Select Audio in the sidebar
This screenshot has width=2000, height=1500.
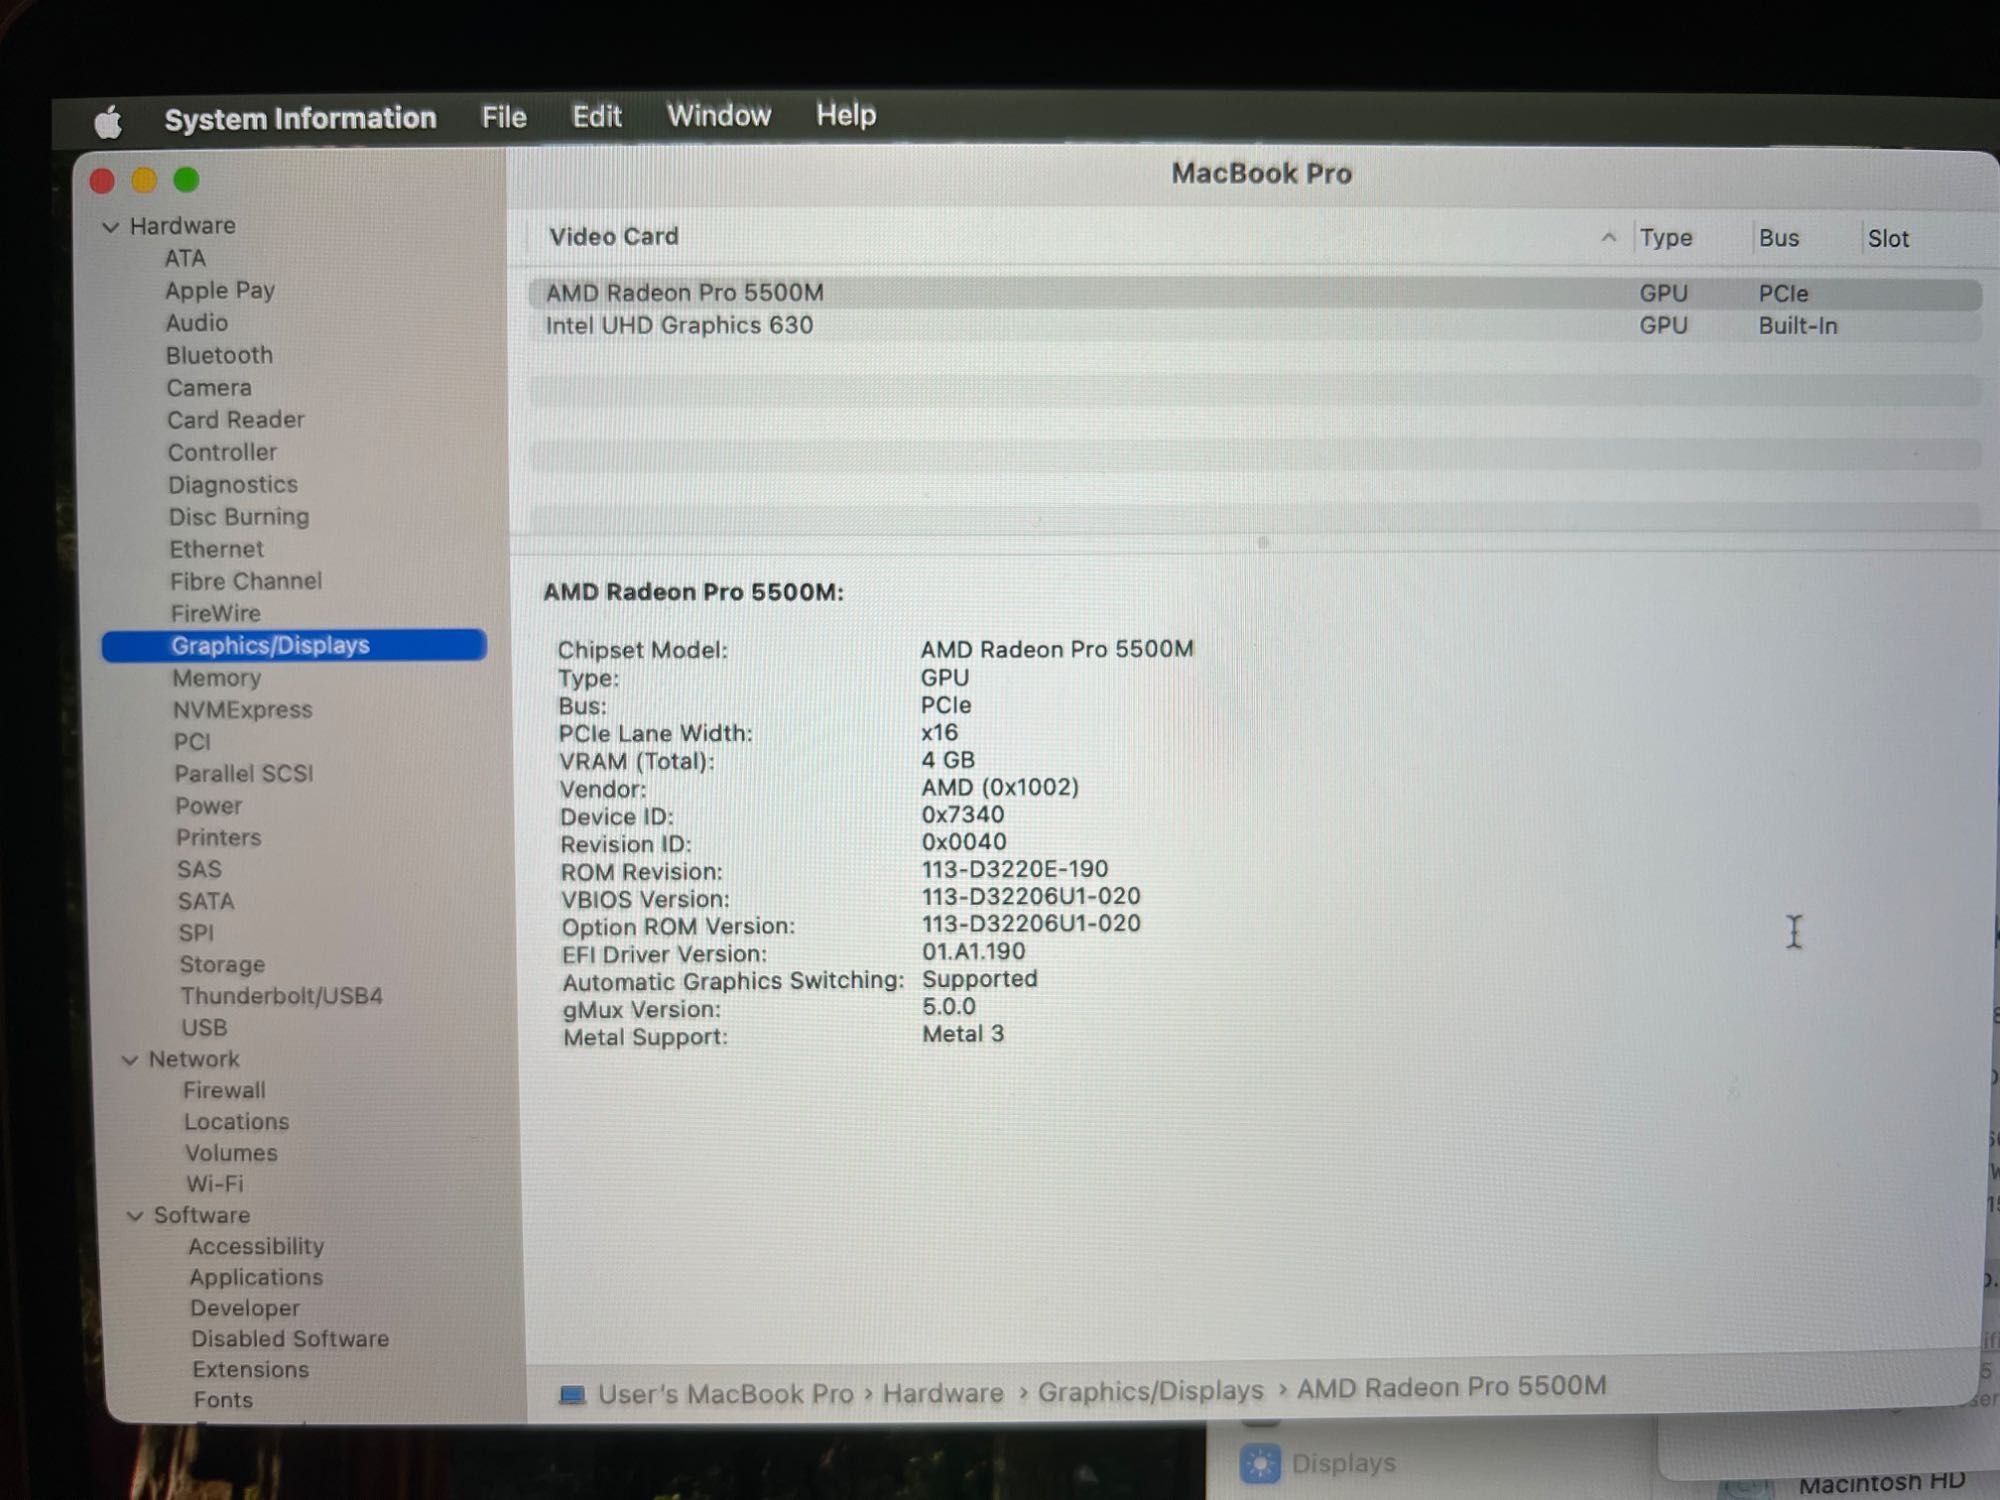(x=197, y=323)
